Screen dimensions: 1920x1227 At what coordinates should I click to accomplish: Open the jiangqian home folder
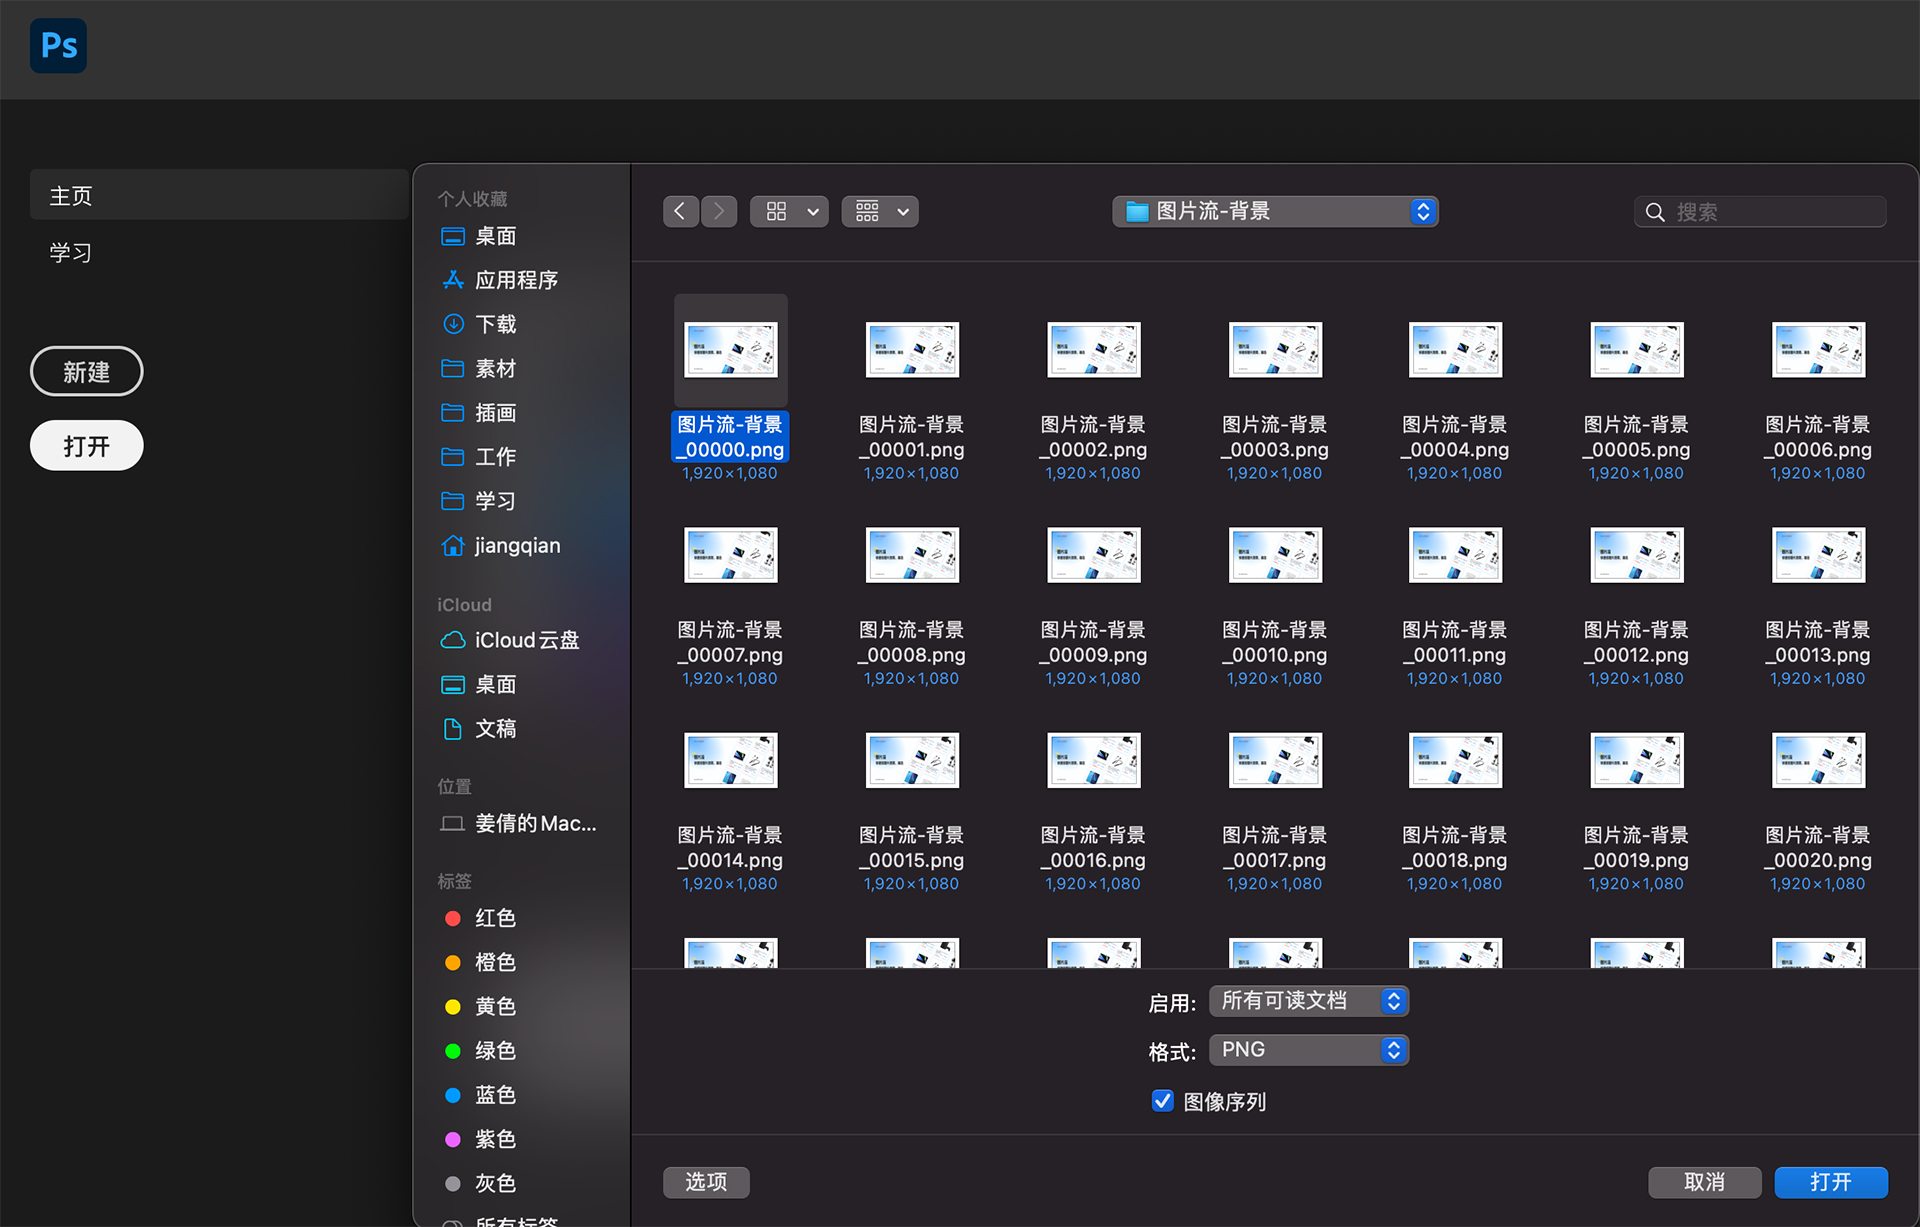click(x=516, y=546)
